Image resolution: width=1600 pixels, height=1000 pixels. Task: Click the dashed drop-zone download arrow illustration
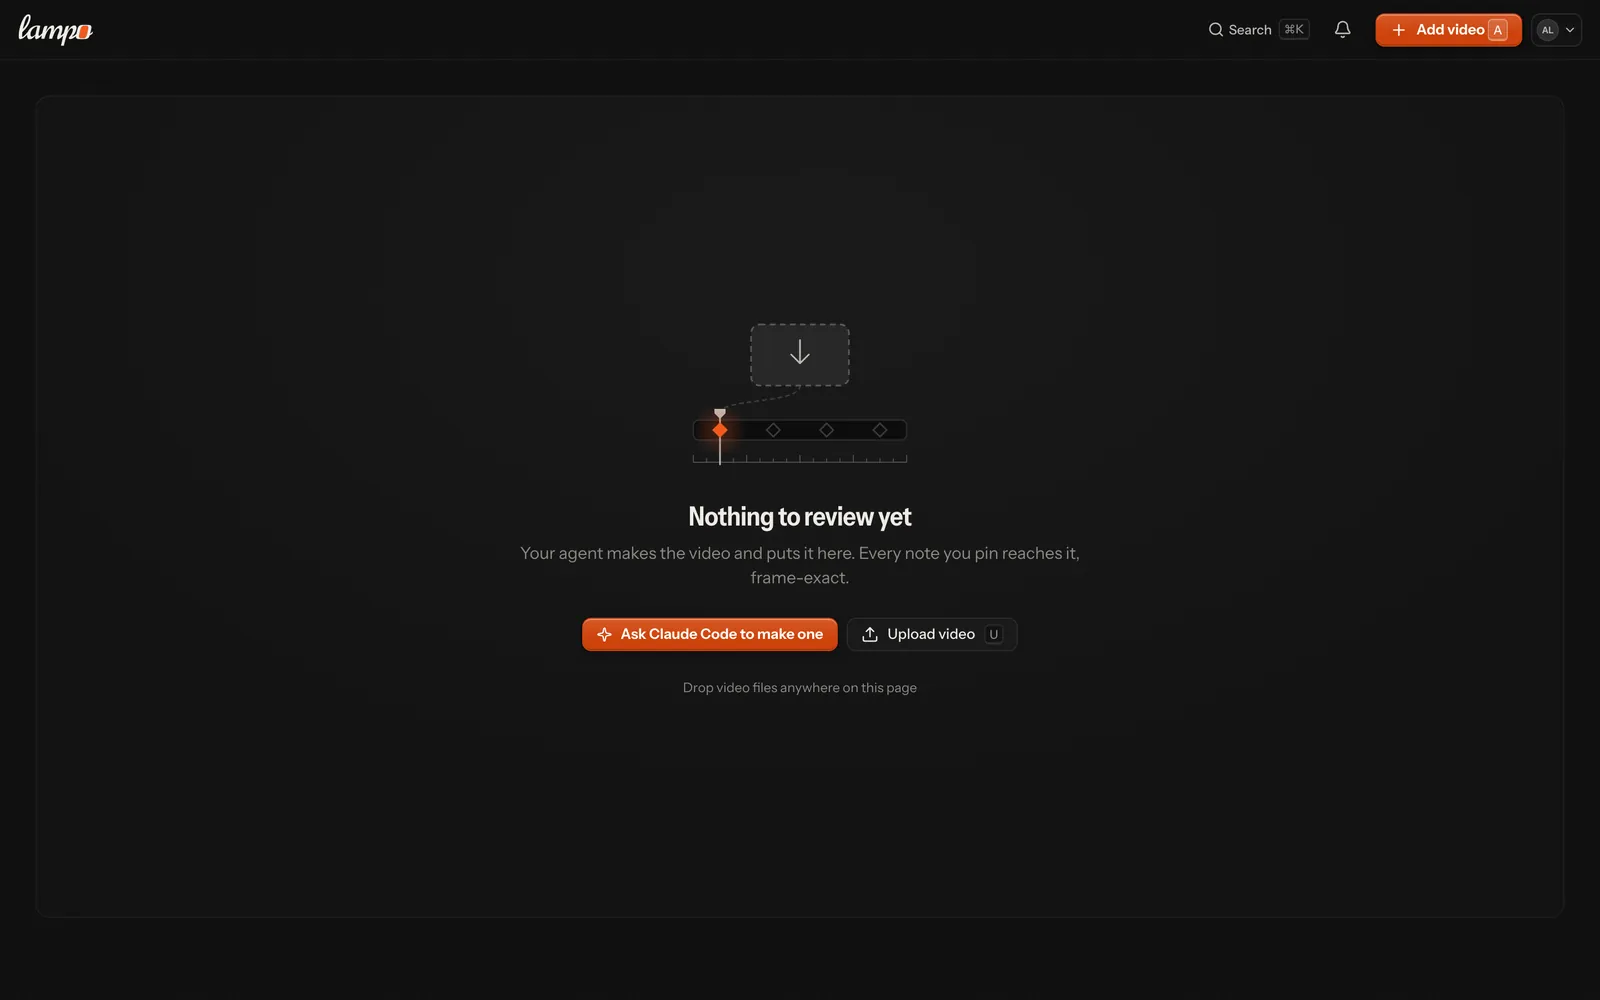click(x=800, y=354)
